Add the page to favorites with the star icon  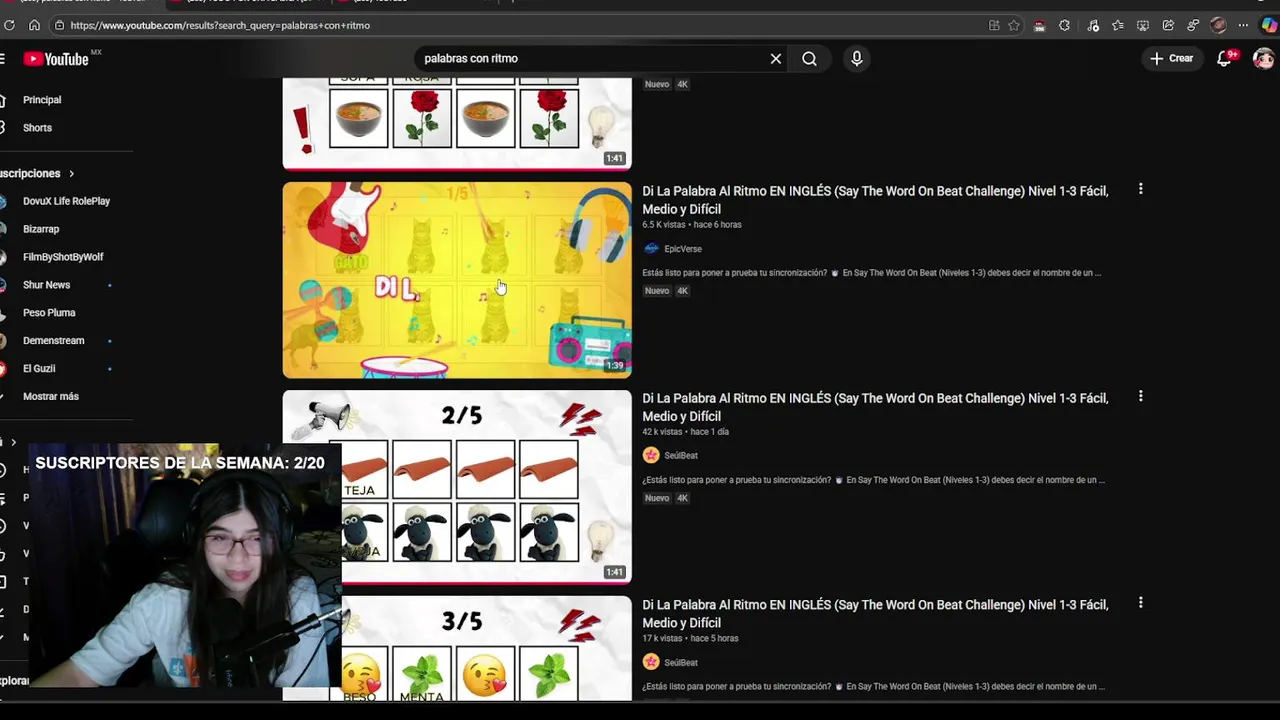(1014, 25)
